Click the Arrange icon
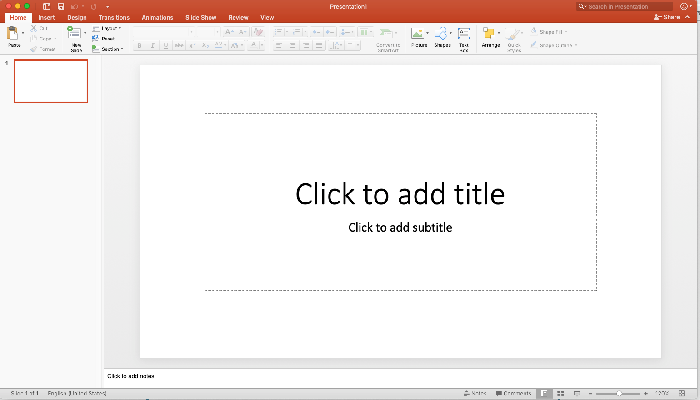 488,33
